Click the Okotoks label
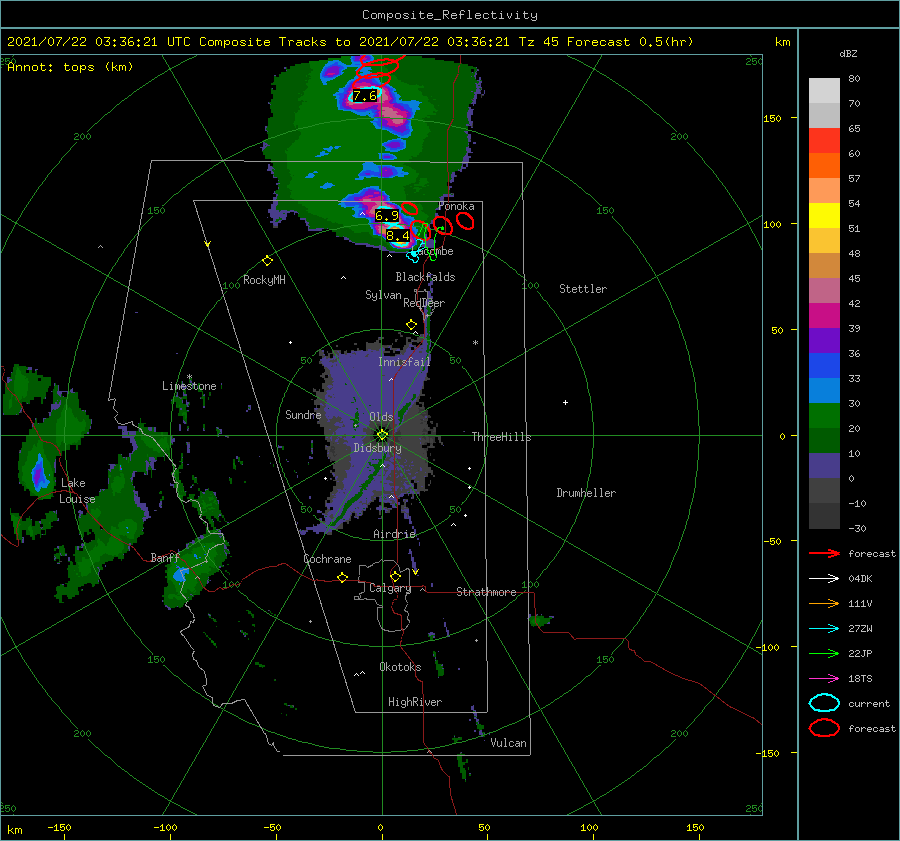 click(x=400, y=667)
